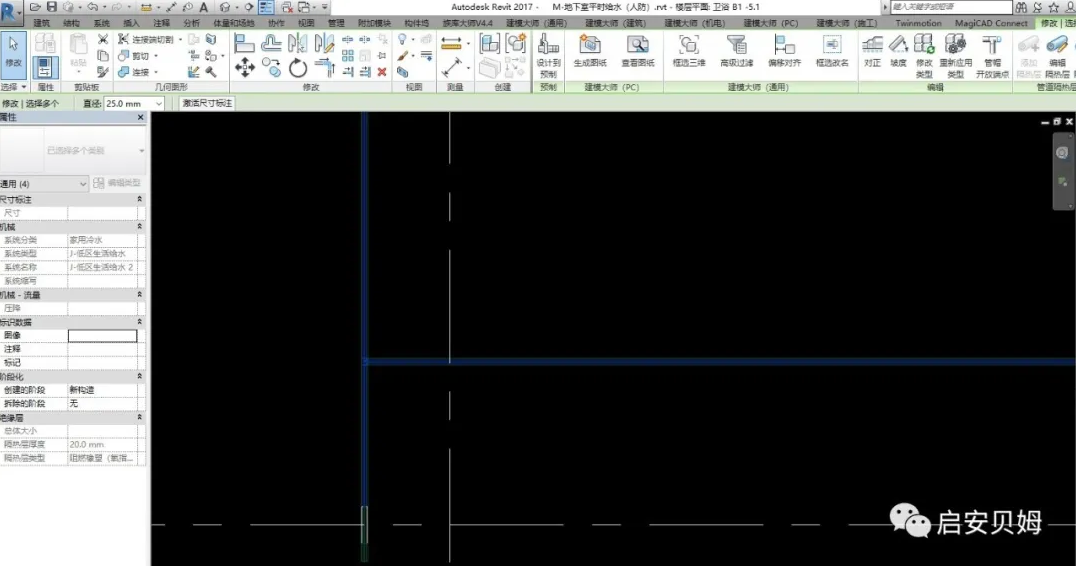Click the 坡度 slope tool icon
1076x566 pixels.
[898, 51]
